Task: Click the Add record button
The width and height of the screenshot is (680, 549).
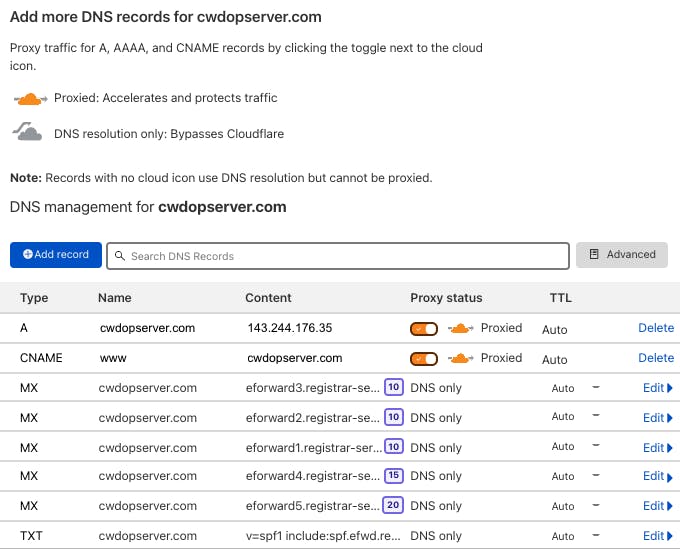Action: 56,255
